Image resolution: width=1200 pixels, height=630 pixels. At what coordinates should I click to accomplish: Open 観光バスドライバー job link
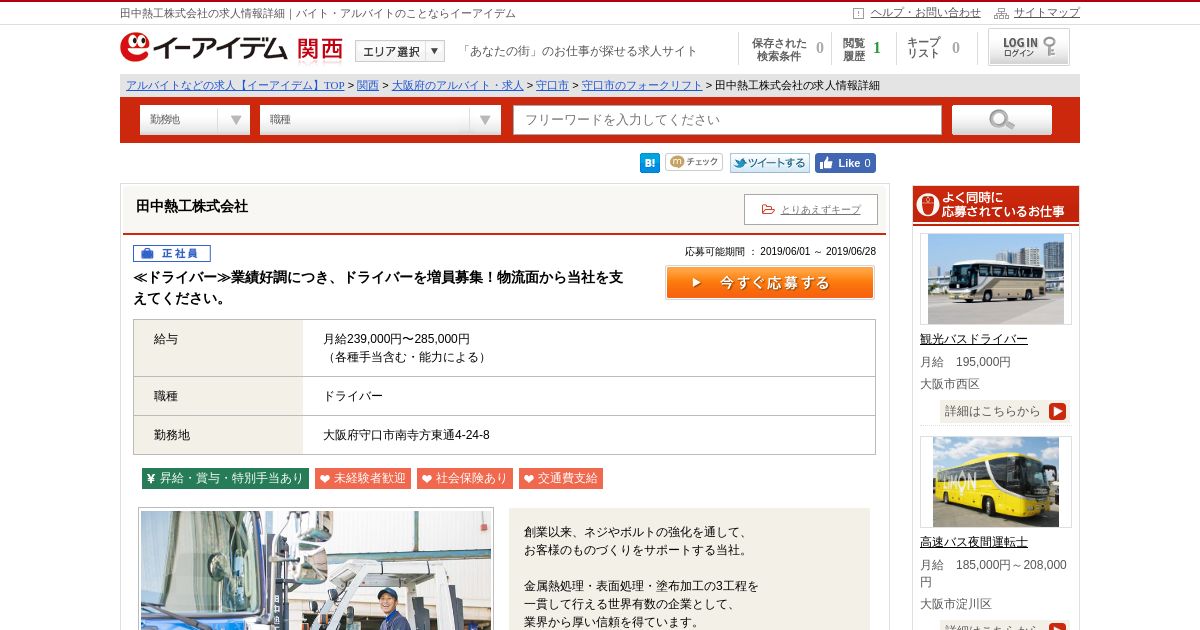pyautogui.click(x=974, y=339)
